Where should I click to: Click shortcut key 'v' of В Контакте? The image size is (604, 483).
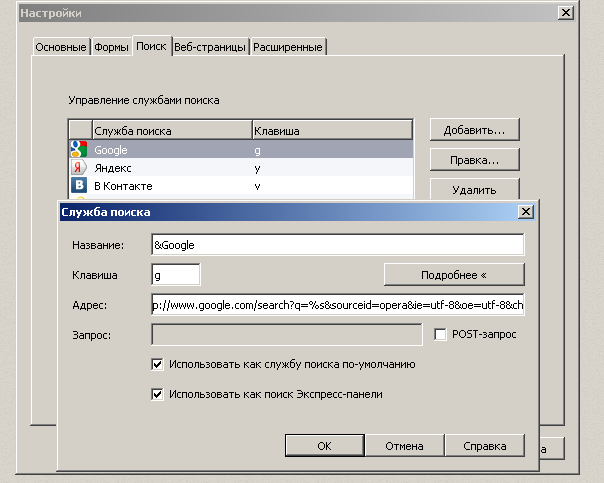coord(257,186)
